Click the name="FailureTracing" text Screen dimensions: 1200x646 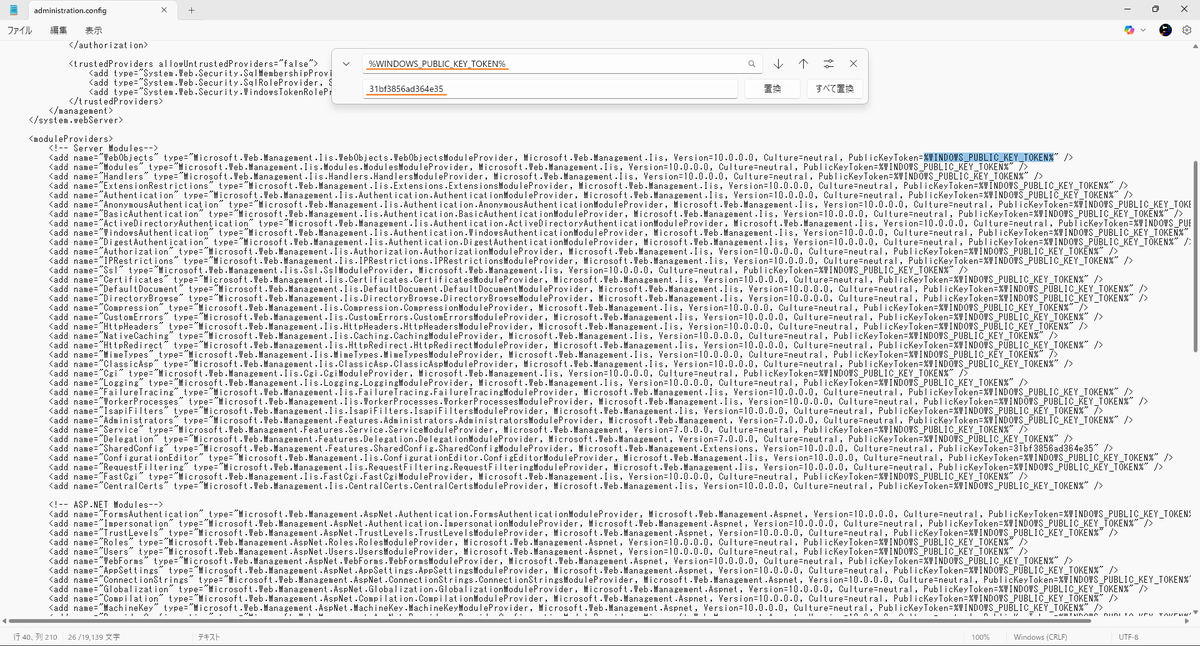click(x=126, y=390)
